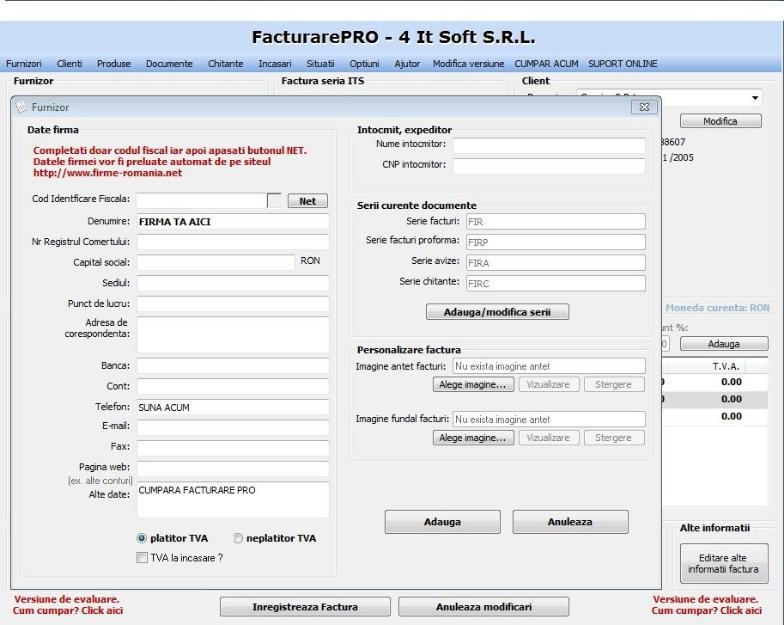784x625 pixels.
Task: Open the Ajutor menu
Action: [x=407, y=64]
